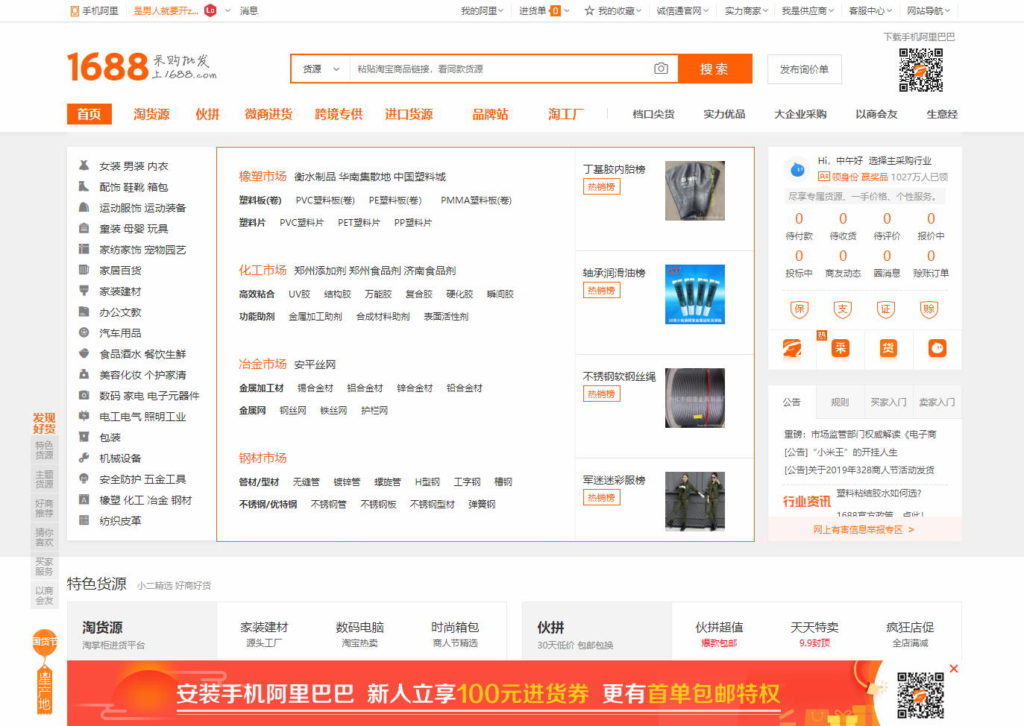Close the bottom promotional banner
Screen dimensions: 1024x726
(953, 668)
